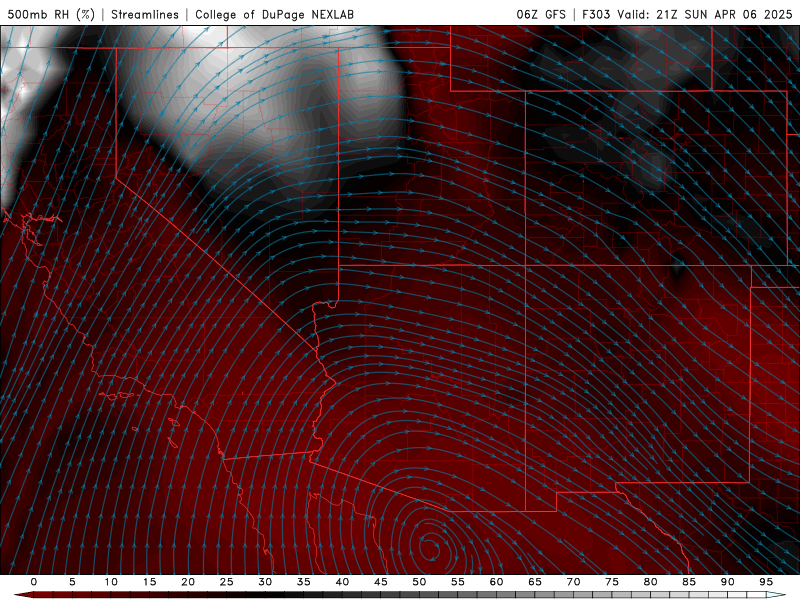
Task: Click the streamline circulation center over northern Mexico
Action: [x=431, y=547]
